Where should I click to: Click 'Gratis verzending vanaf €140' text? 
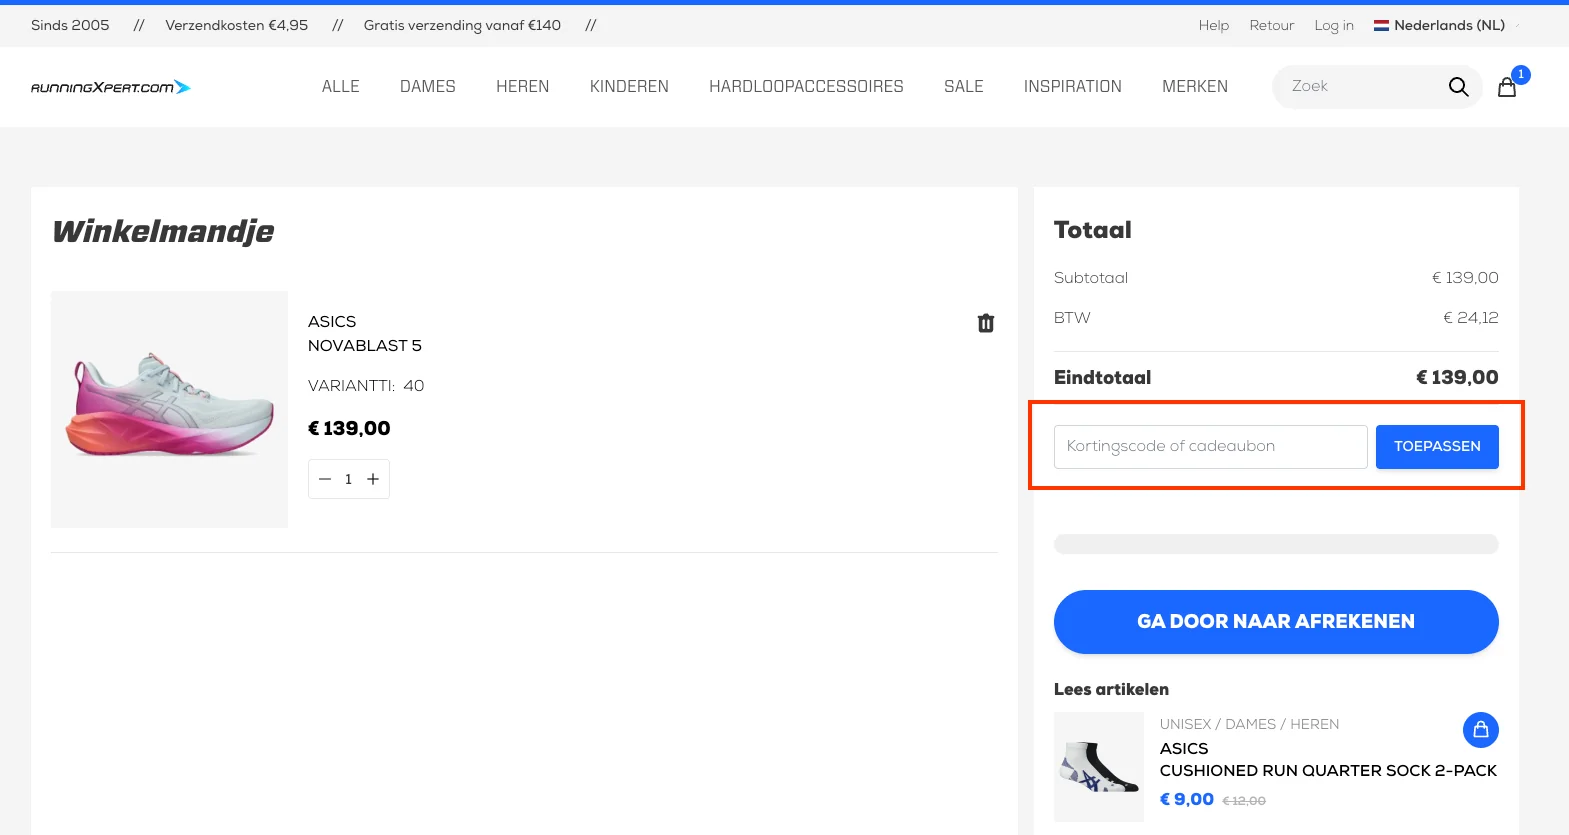pyautogui.click(x=462, y=25)
